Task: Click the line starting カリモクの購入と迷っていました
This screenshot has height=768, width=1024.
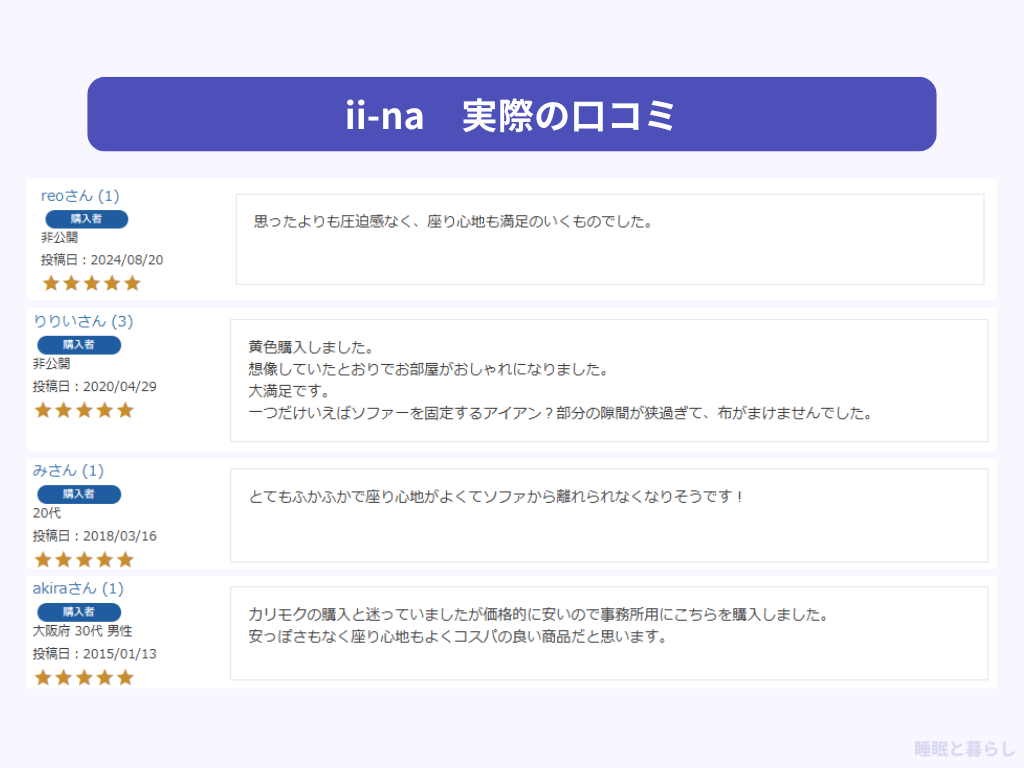Action: [539, 615]
